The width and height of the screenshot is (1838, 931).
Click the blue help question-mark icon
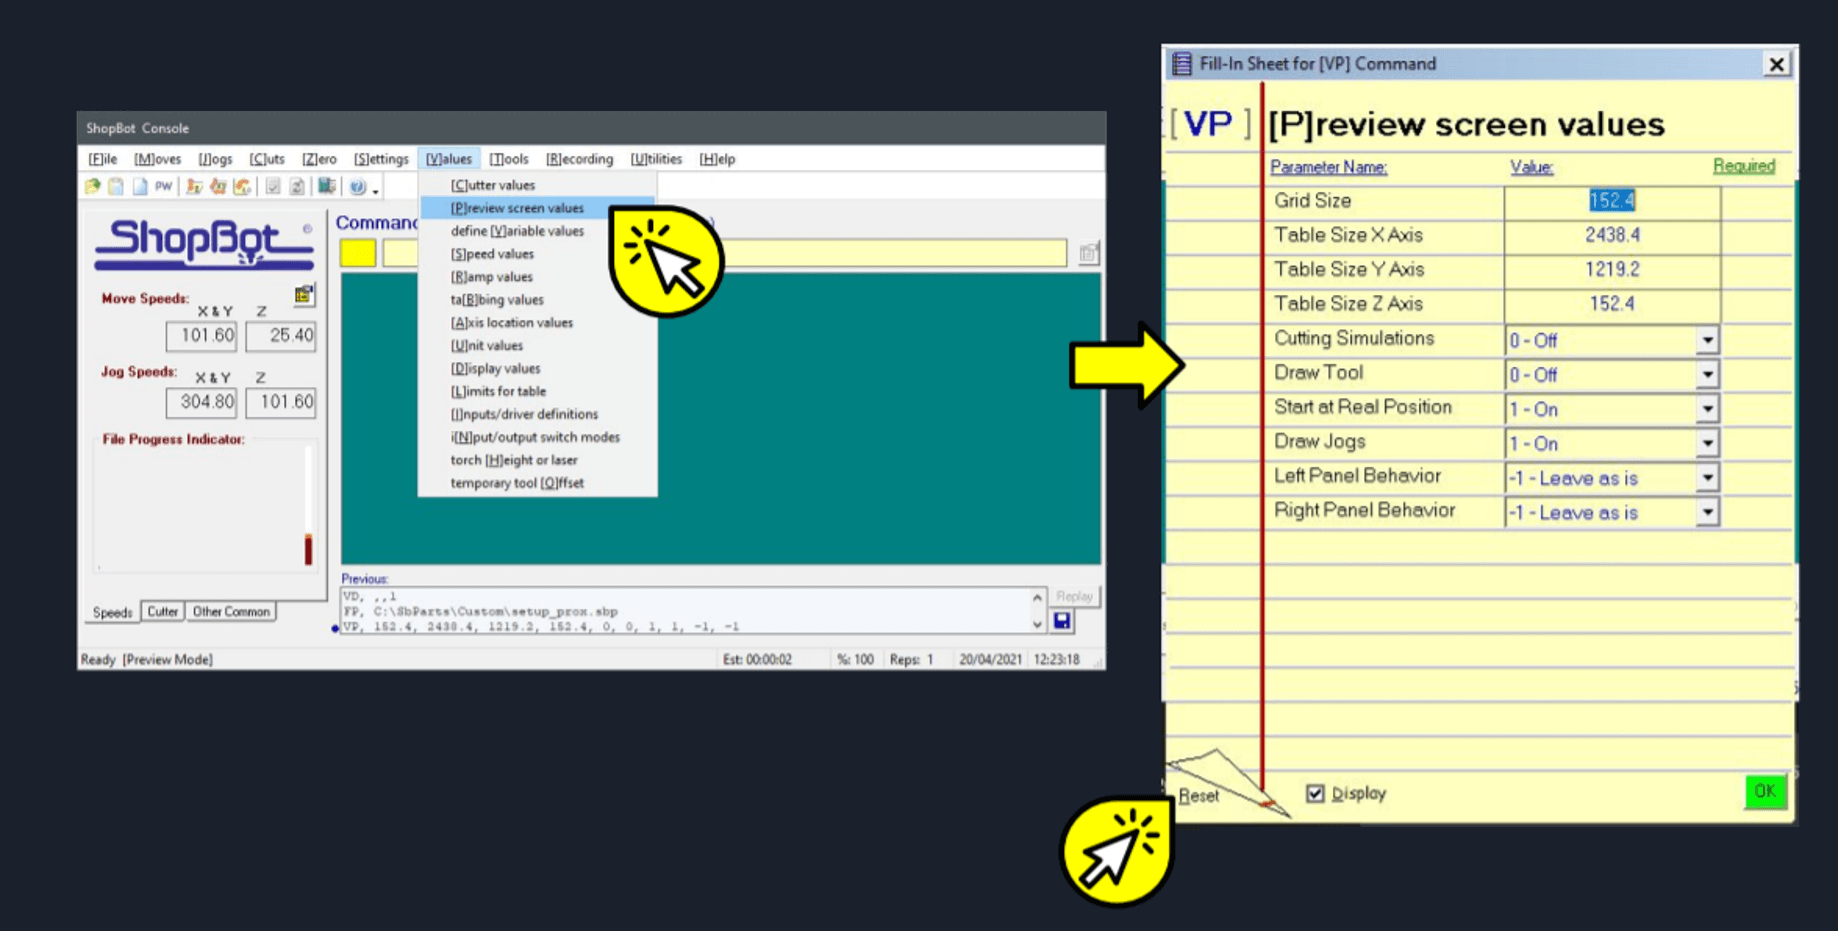coord(357,187)
